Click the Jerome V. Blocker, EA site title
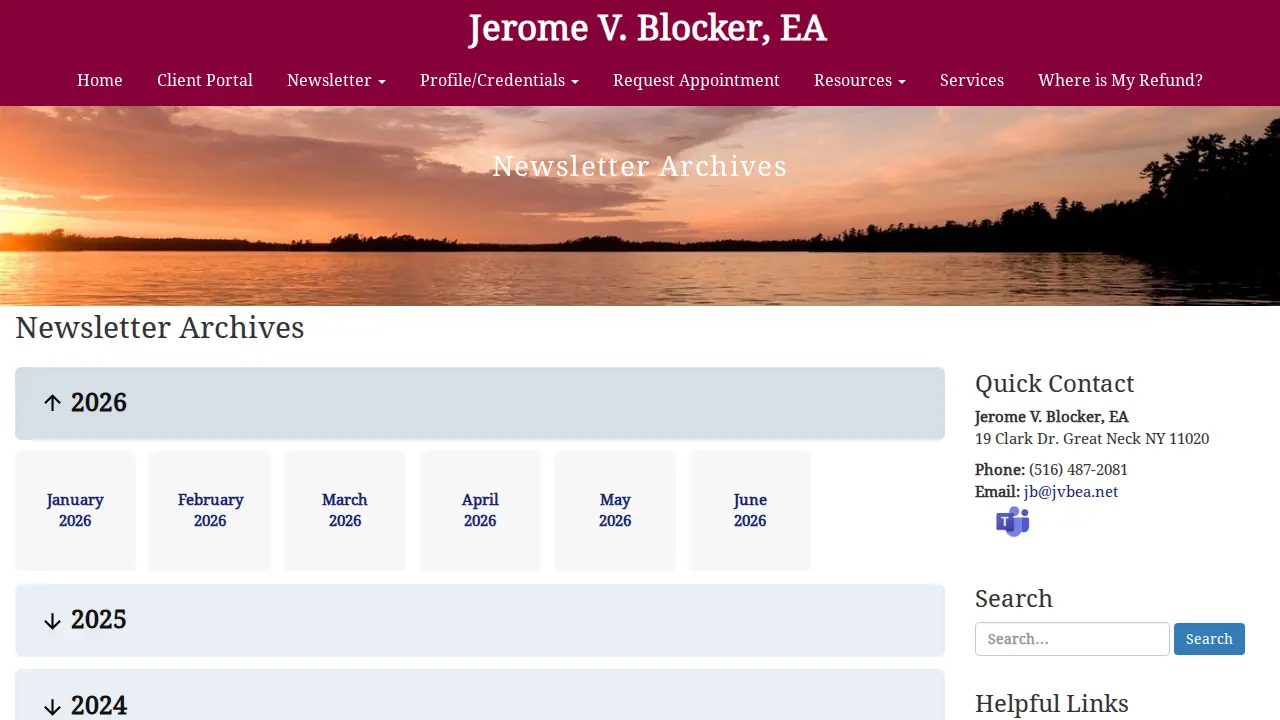The height and width of the screenshot is (720, 1280). (648, 28)
